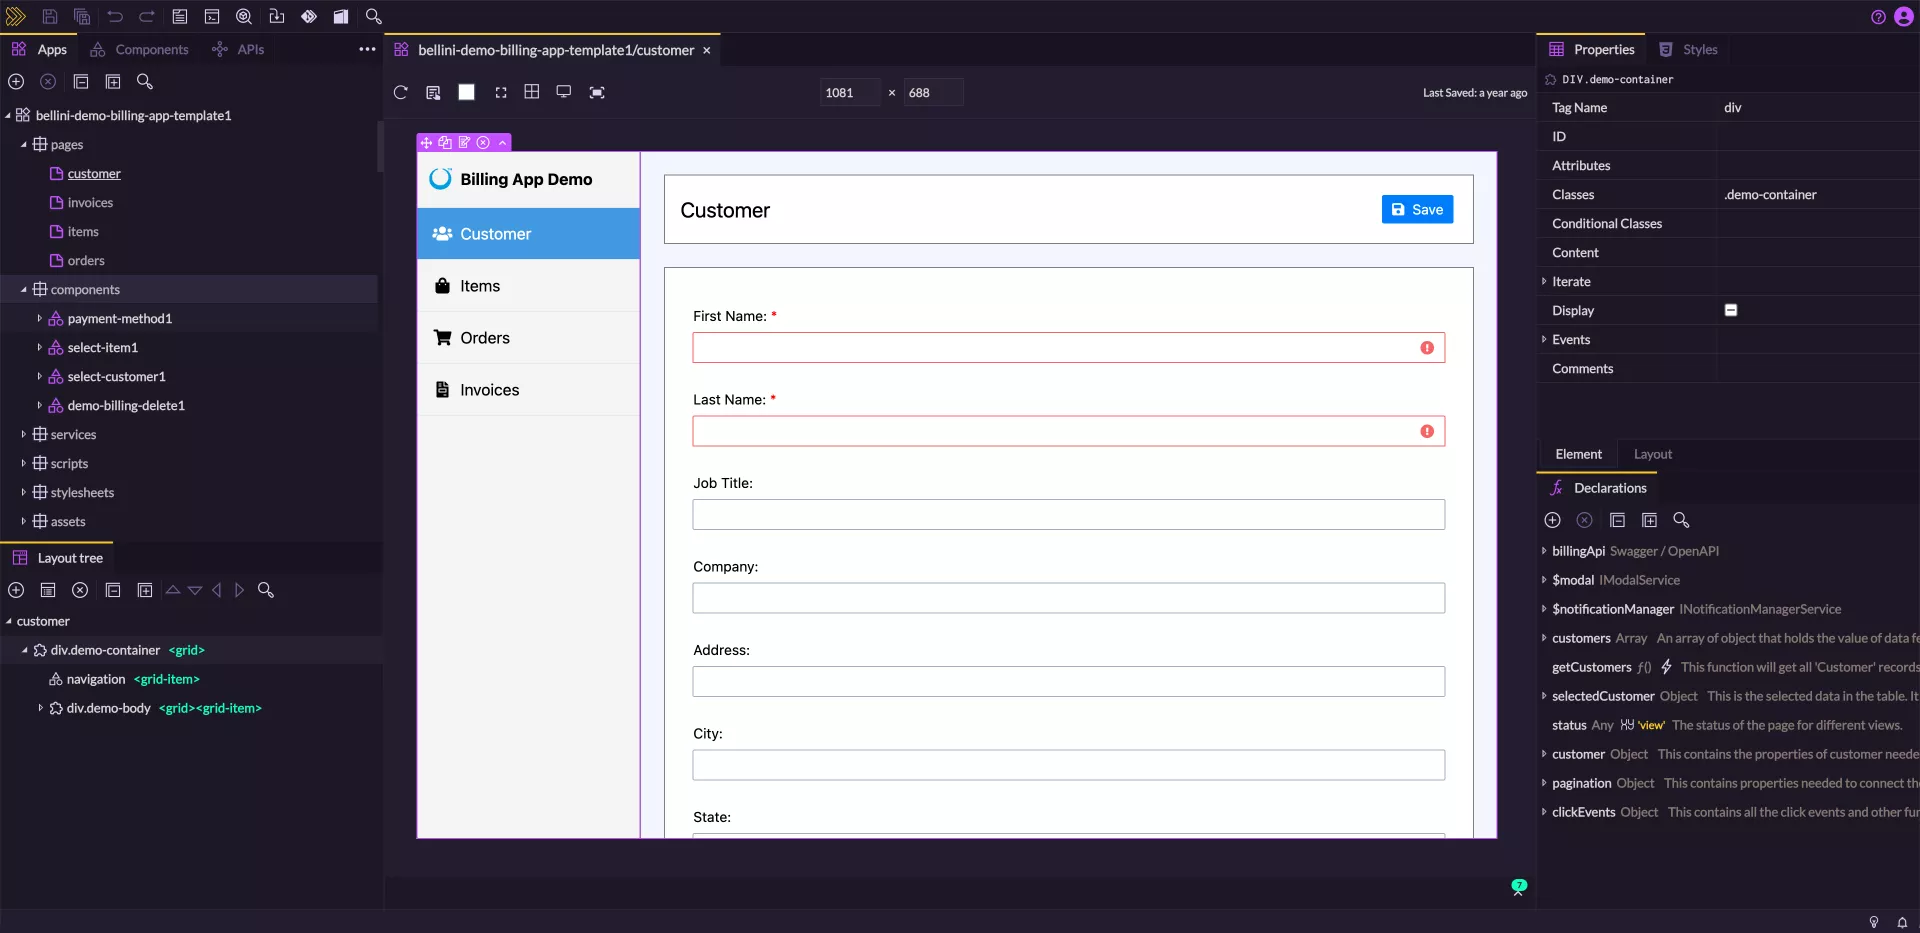Click the import arrow icon in the top toolbar

pos(277,16)
